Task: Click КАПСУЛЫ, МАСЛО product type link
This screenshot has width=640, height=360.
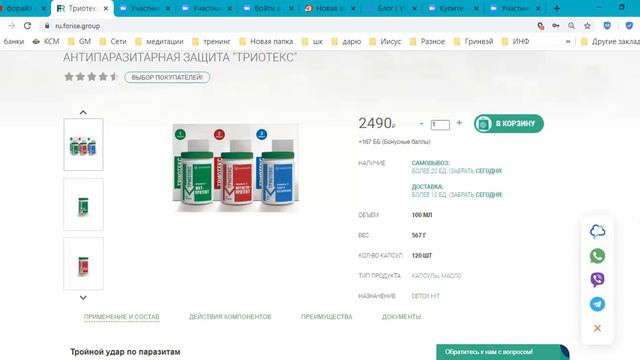Action: (436, 276)
